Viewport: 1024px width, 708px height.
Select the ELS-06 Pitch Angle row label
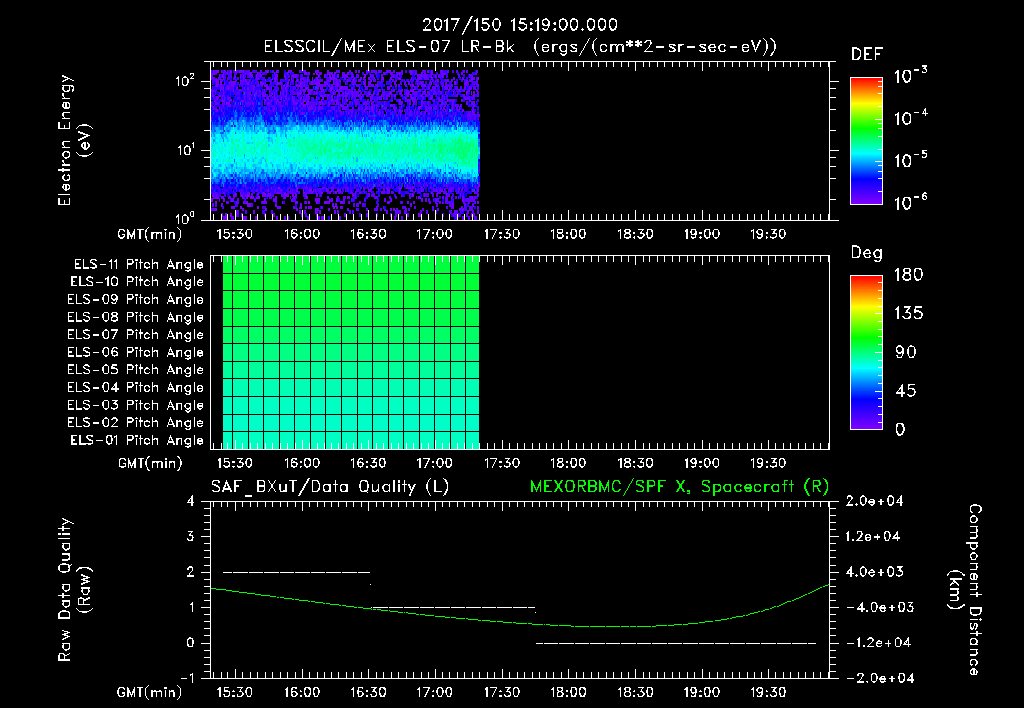click(x=136, y=352)
